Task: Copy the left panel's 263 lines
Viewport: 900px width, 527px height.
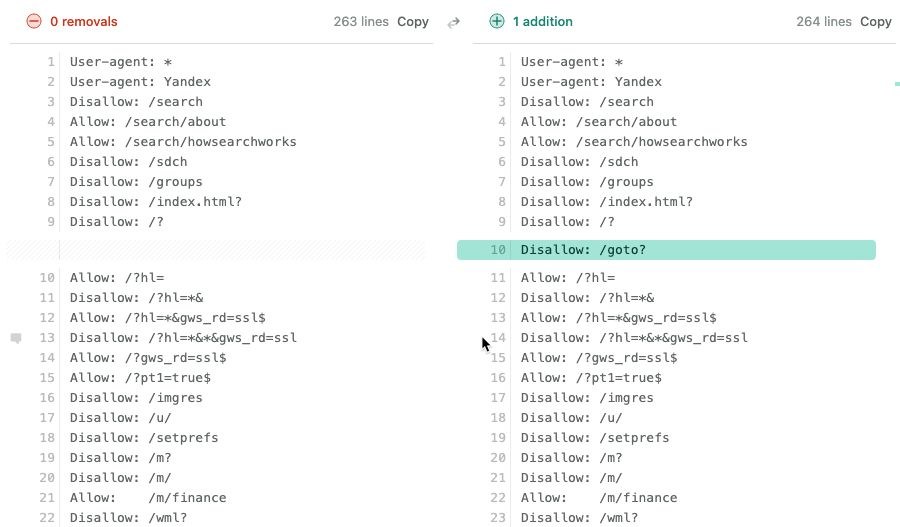Action: 413,22
